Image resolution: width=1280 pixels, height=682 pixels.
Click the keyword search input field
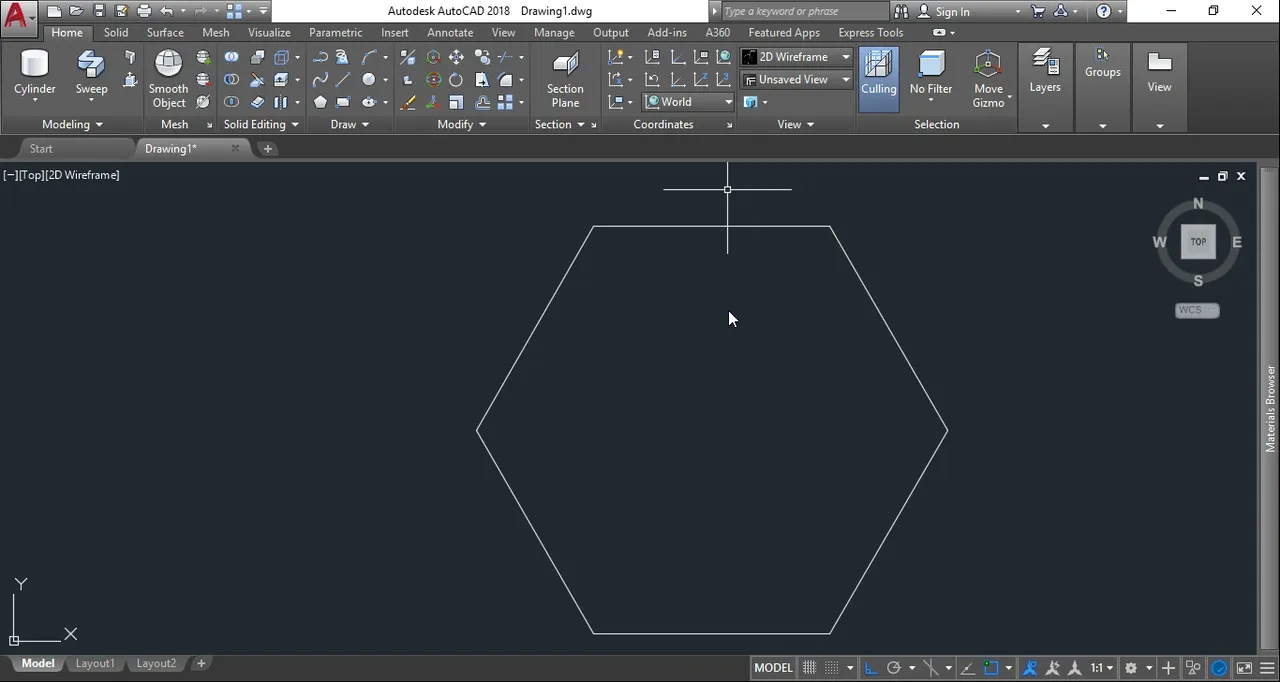(803, 12)
